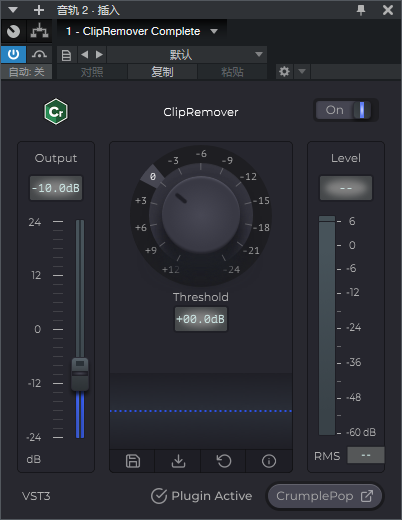Image resolution: width=402 pixels, height=520 pixels.
Task: Click the -24 mark on Threshold dial
Action: pos(232,269)
